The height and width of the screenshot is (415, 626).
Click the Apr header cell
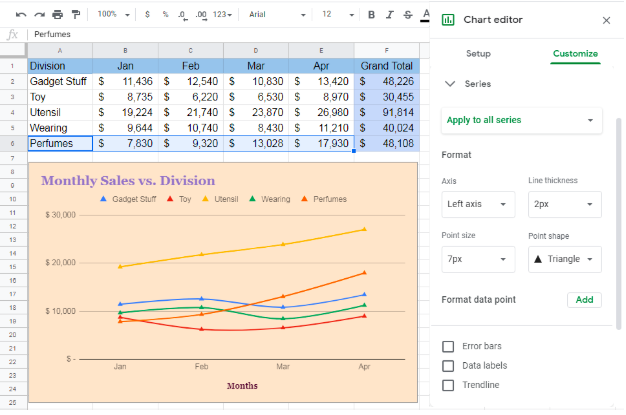(321, 66)
